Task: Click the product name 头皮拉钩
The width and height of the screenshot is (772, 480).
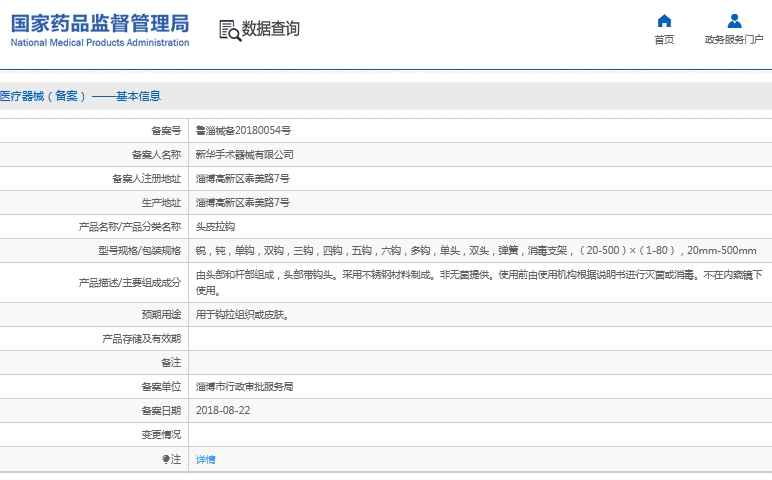Action: pyautogui.click(x=215, y=226)
